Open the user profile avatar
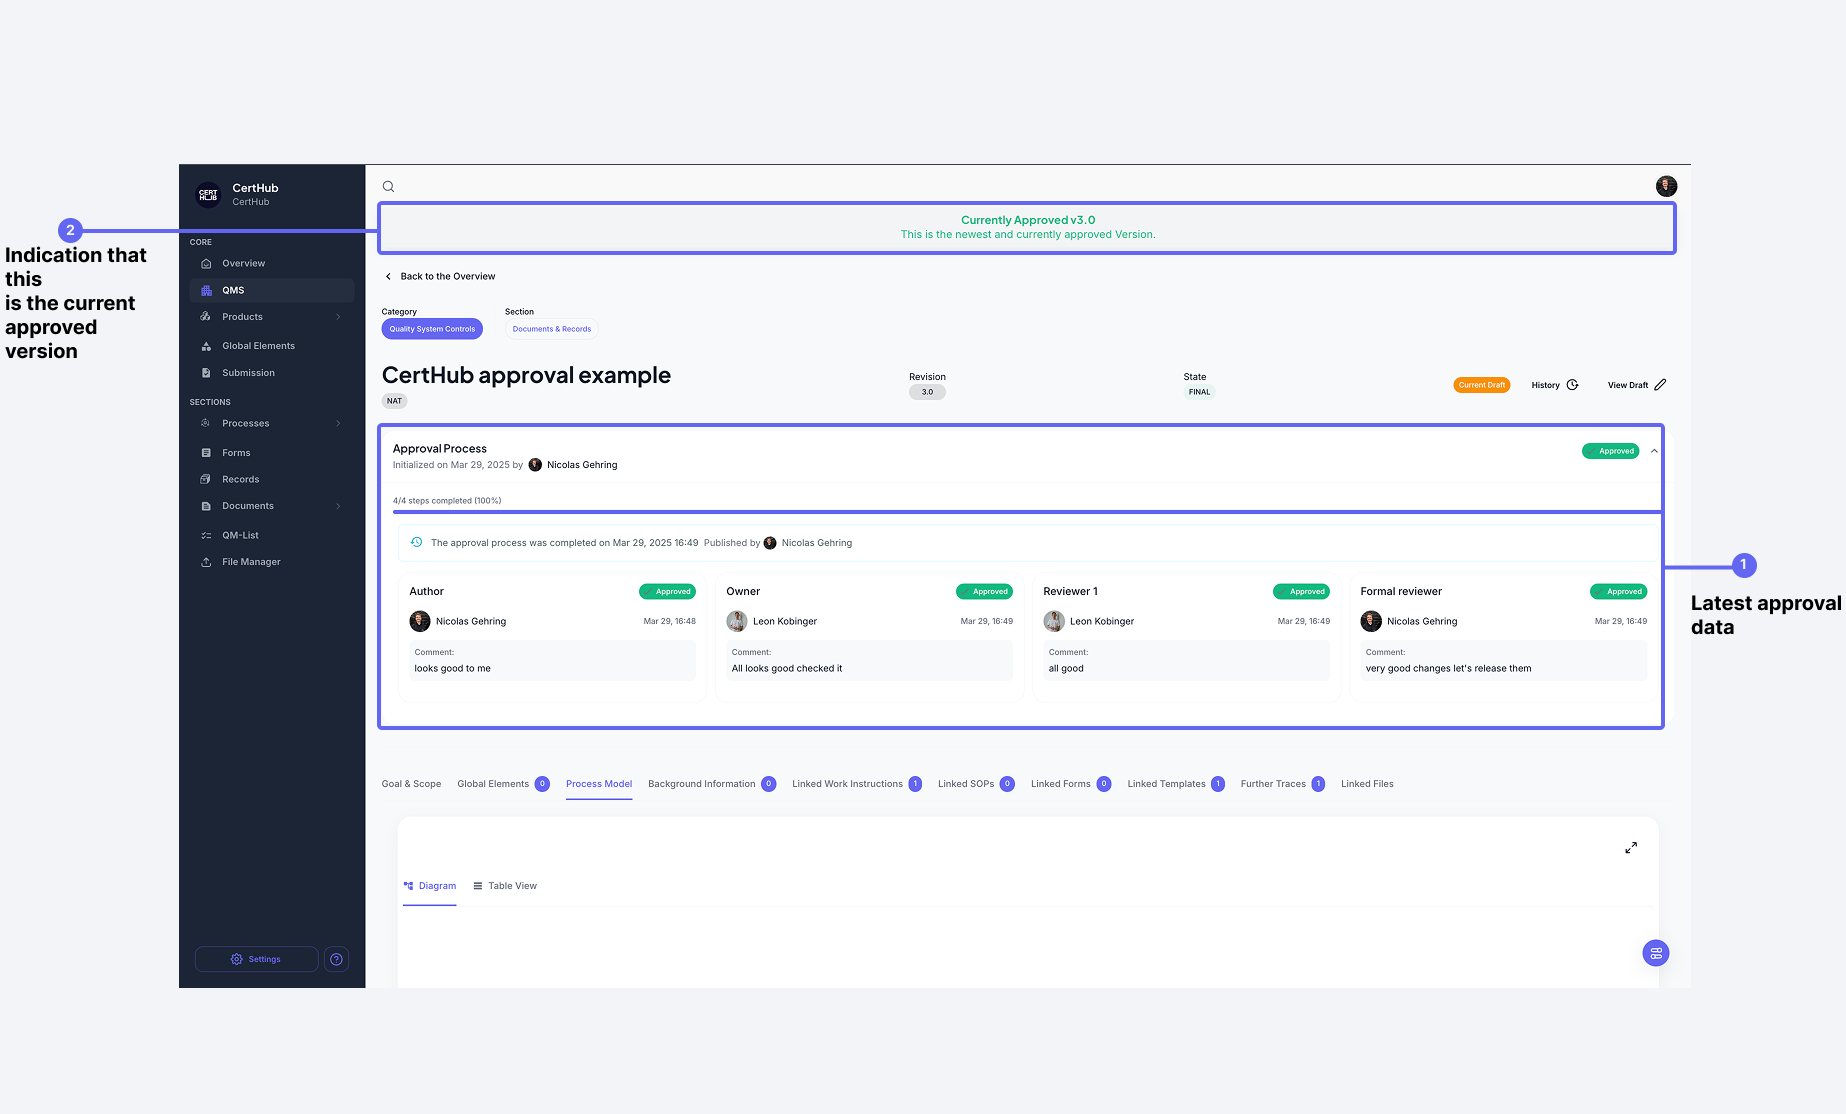This screenshot has height=1114, width=1846. pos(1666,186)
